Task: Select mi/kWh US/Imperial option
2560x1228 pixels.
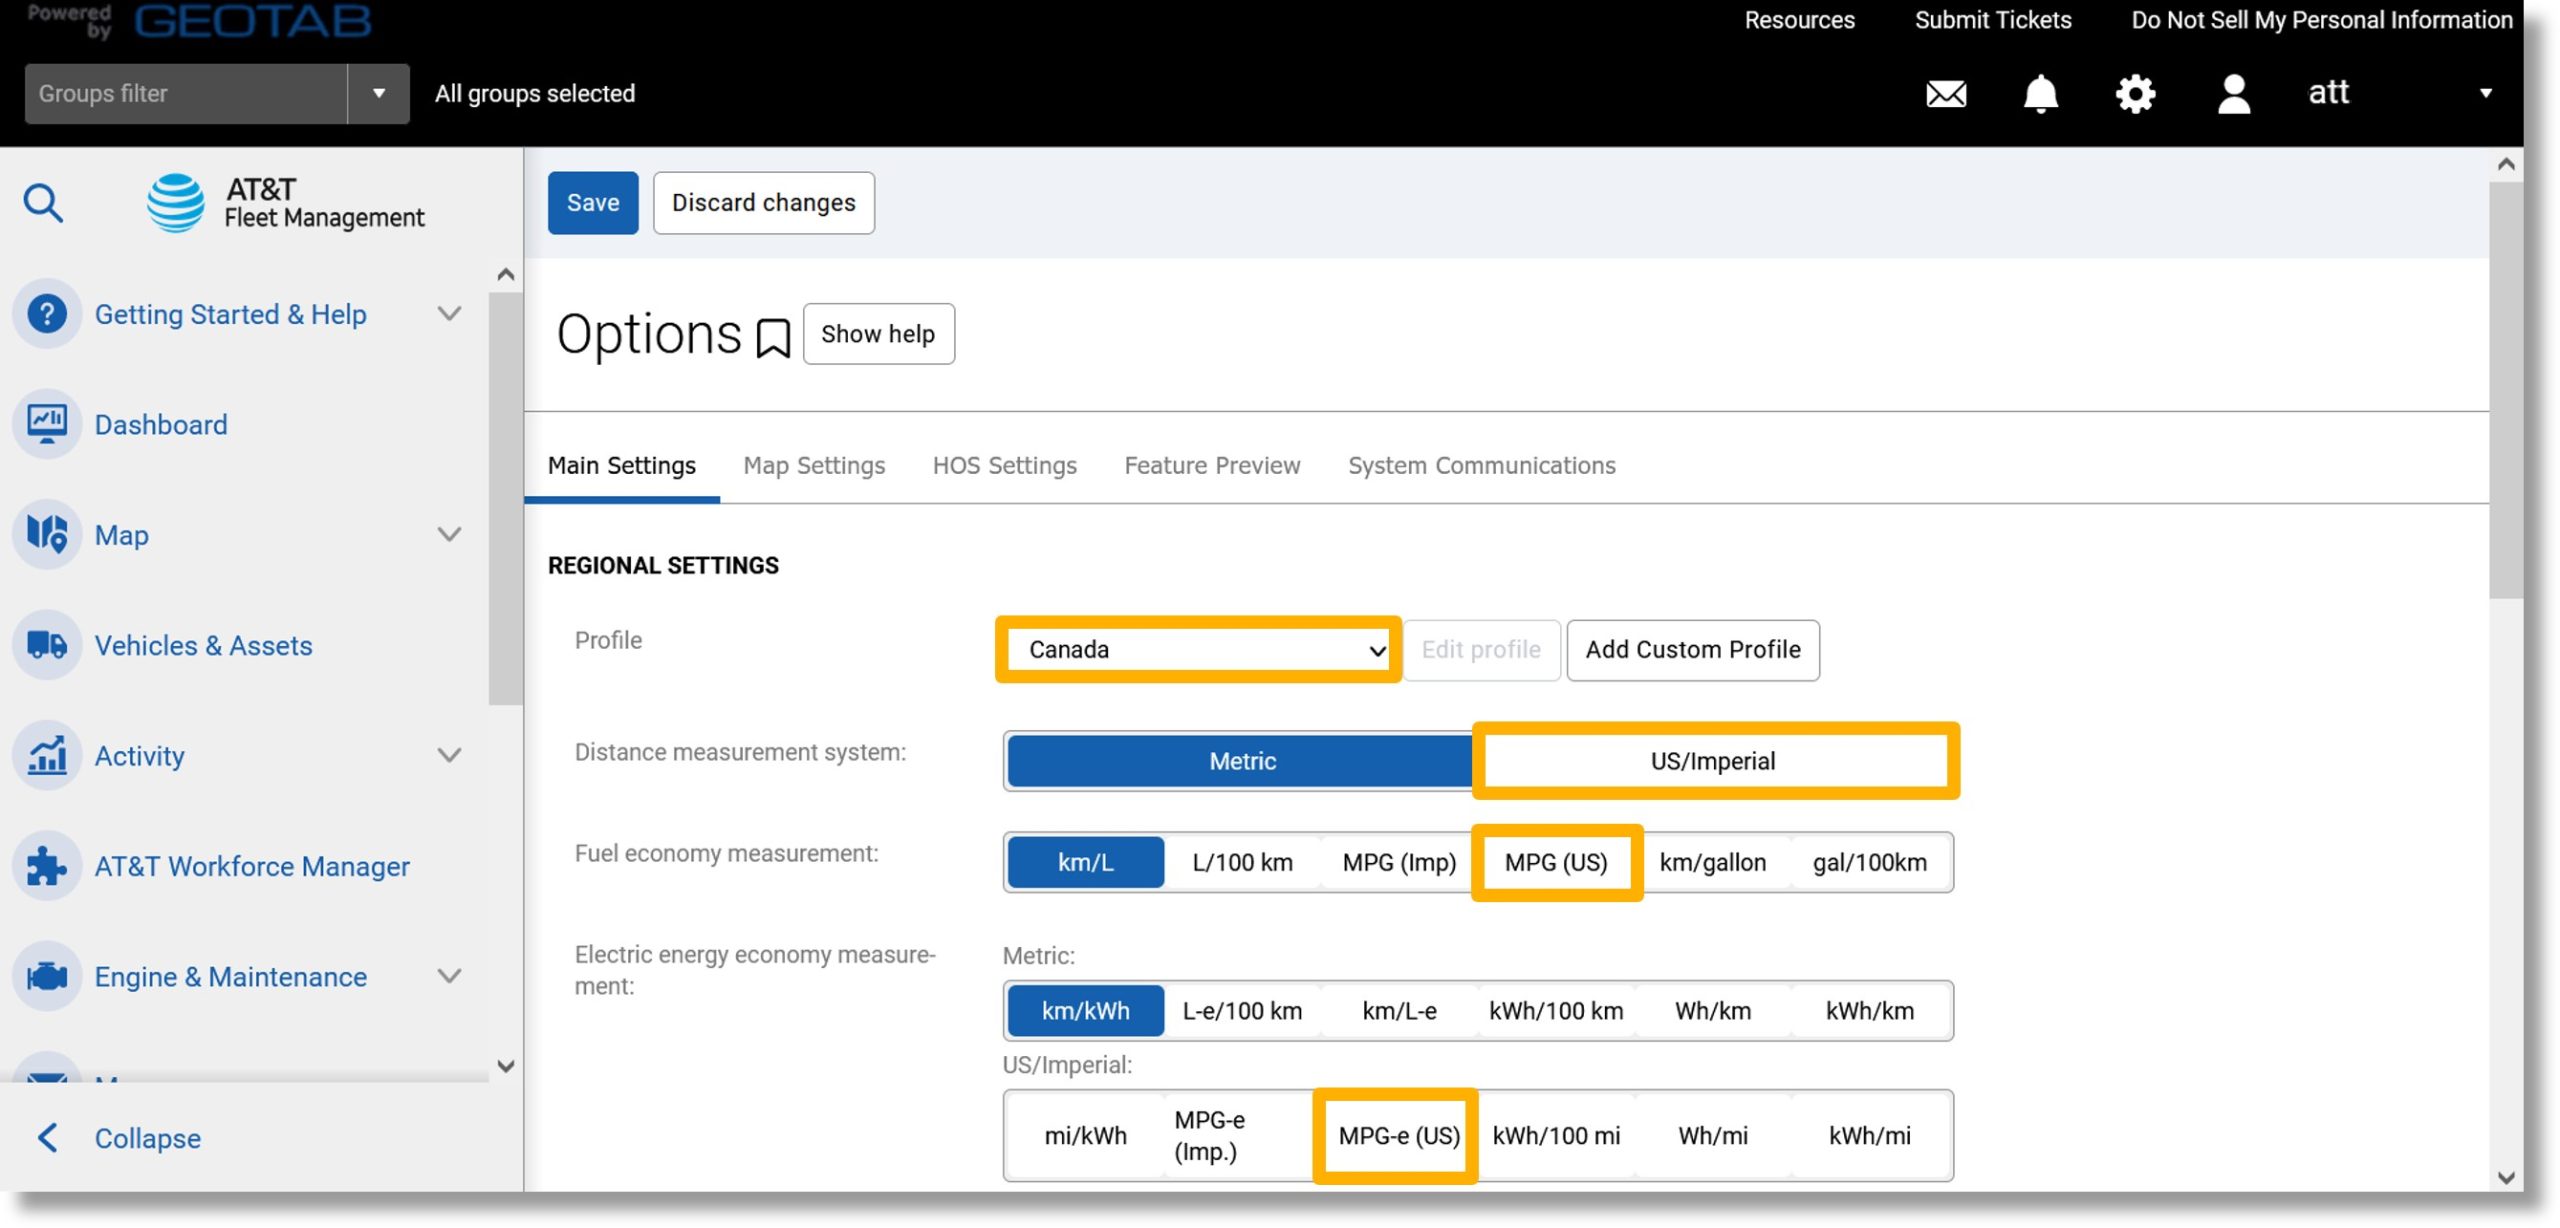Action: coord(1086,1136)
